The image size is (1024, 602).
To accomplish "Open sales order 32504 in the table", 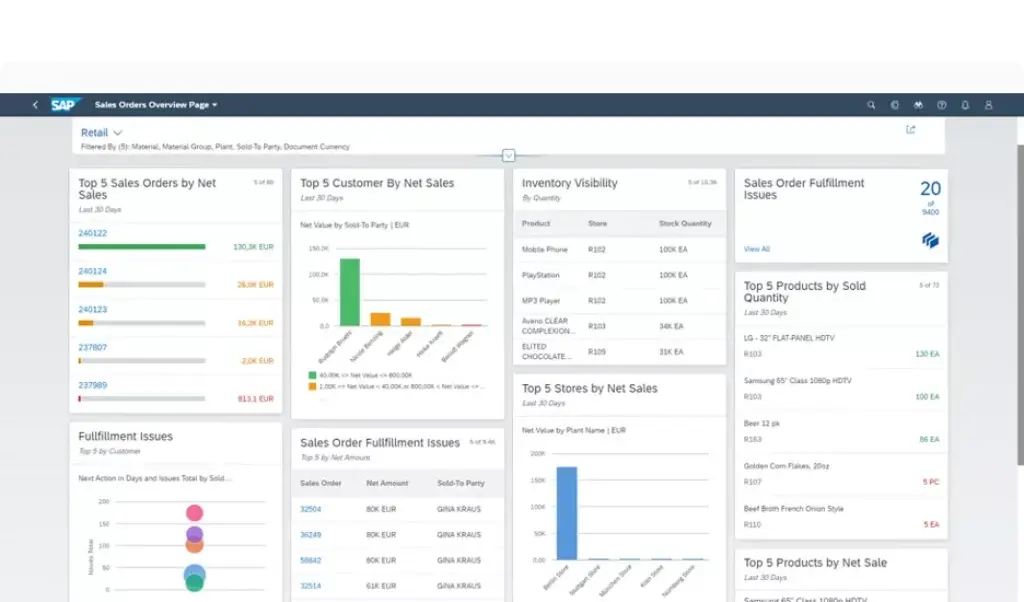I will (x=310, y=509).
